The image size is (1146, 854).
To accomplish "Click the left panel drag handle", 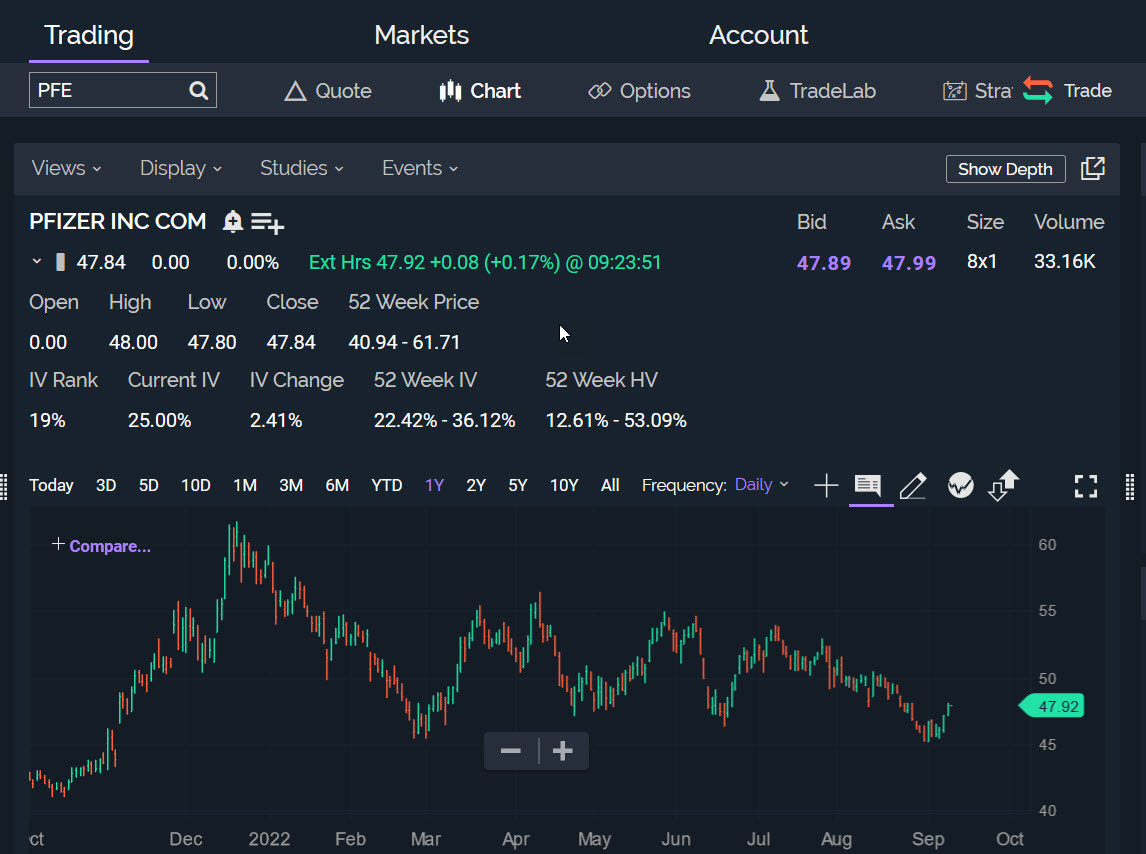I will coord(4,487).
